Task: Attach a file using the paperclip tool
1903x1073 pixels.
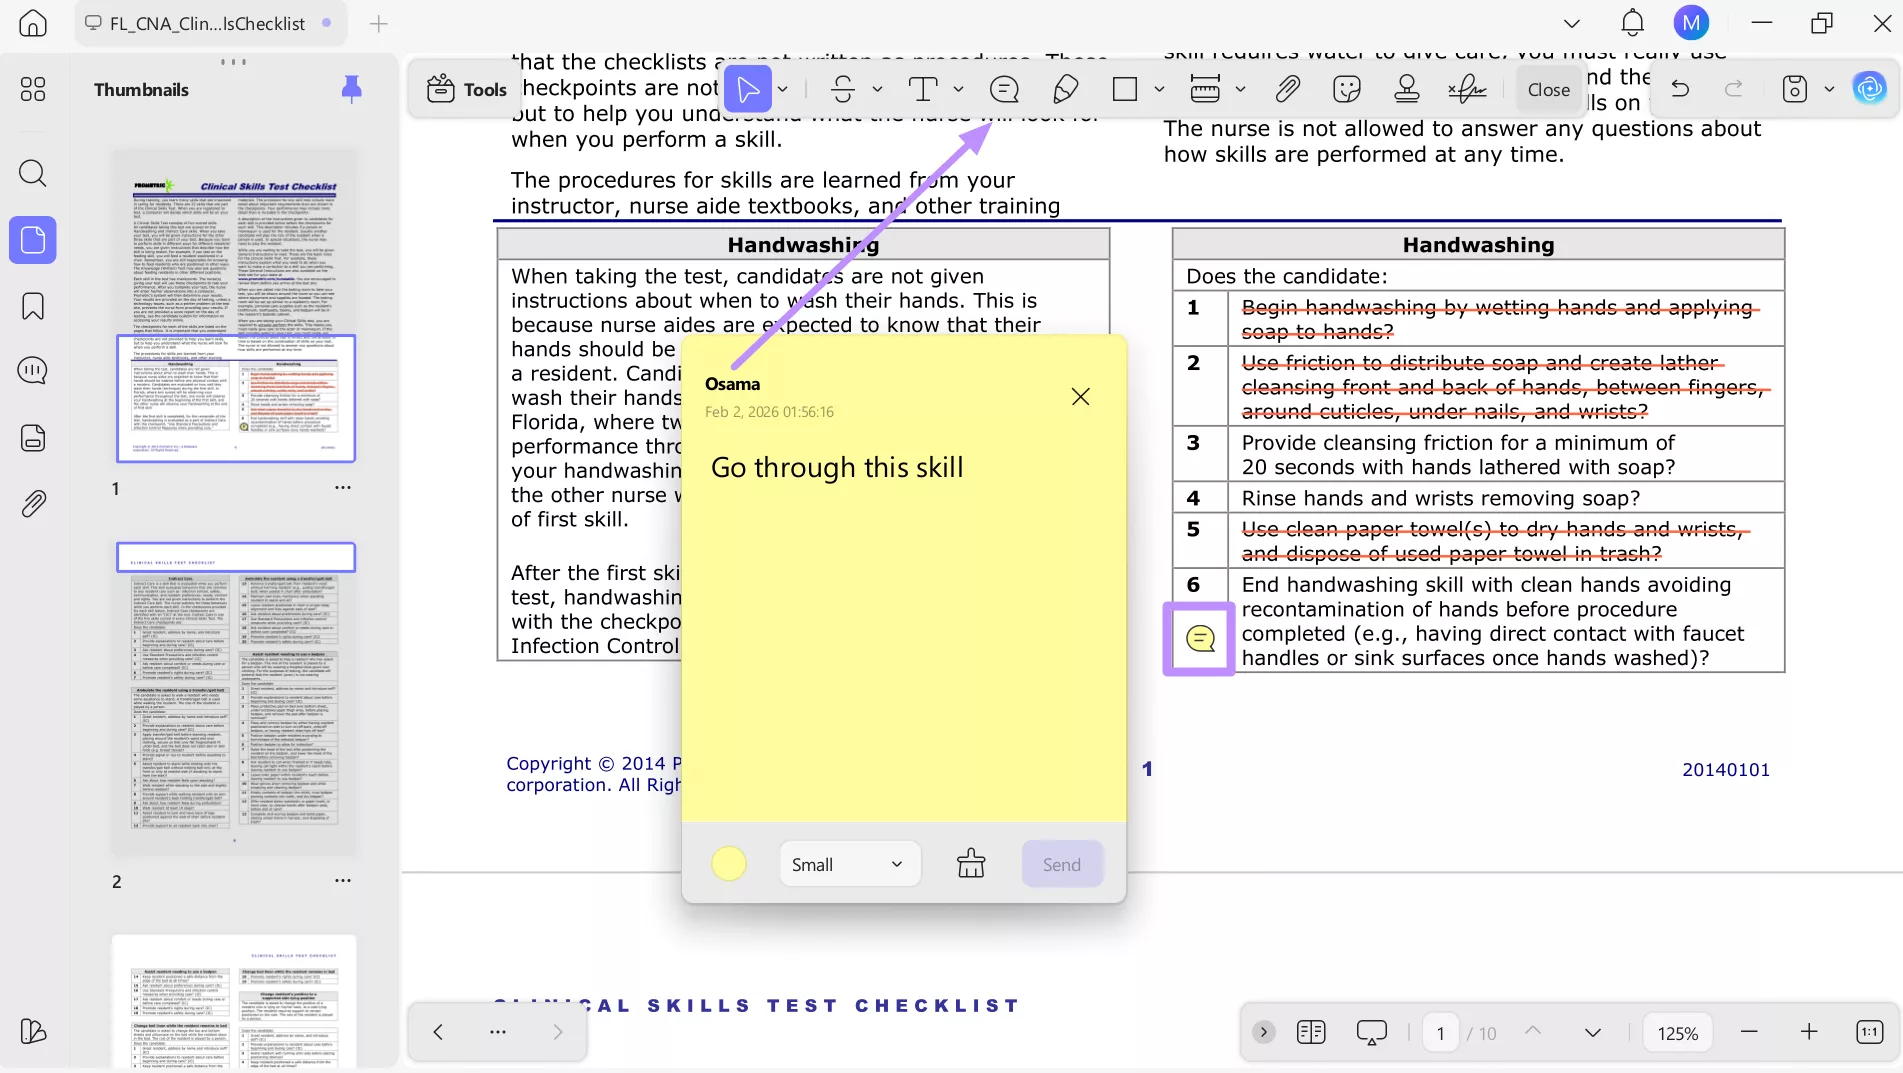Action: (1287, 89)
